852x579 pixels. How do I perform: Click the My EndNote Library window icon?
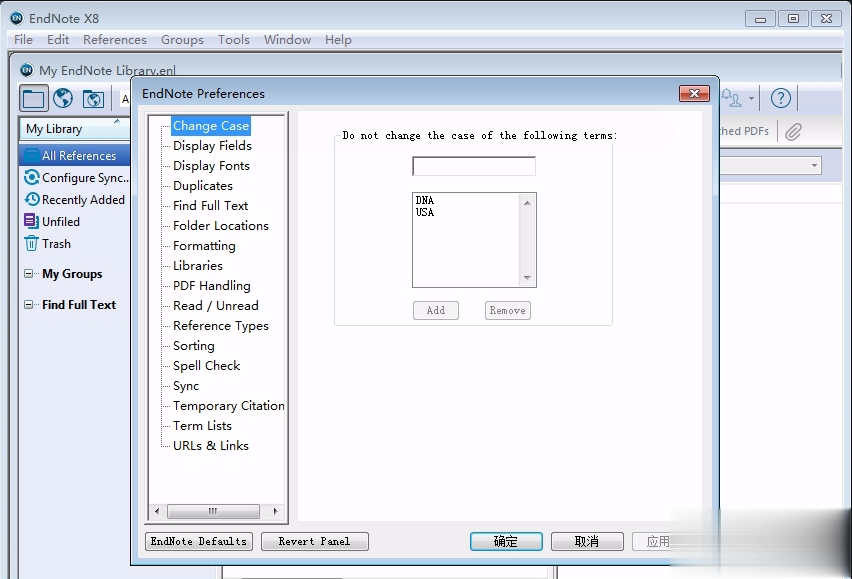point(27,70)
